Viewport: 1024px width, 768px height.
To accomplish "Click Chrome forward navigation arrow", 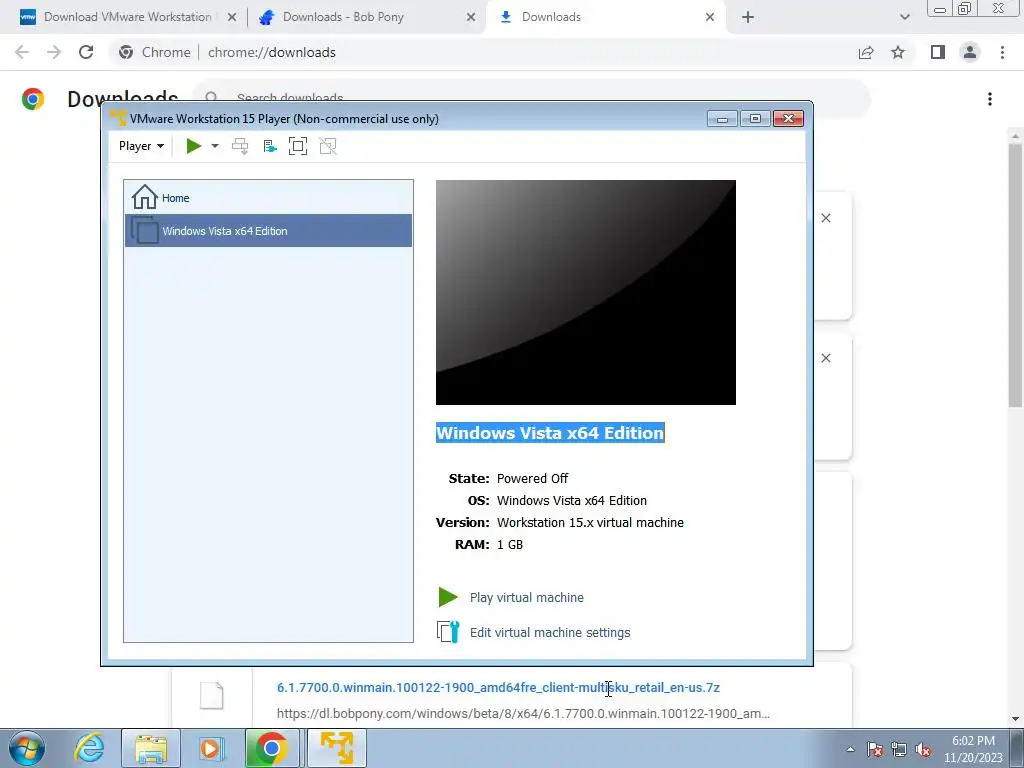I will 54,52.
